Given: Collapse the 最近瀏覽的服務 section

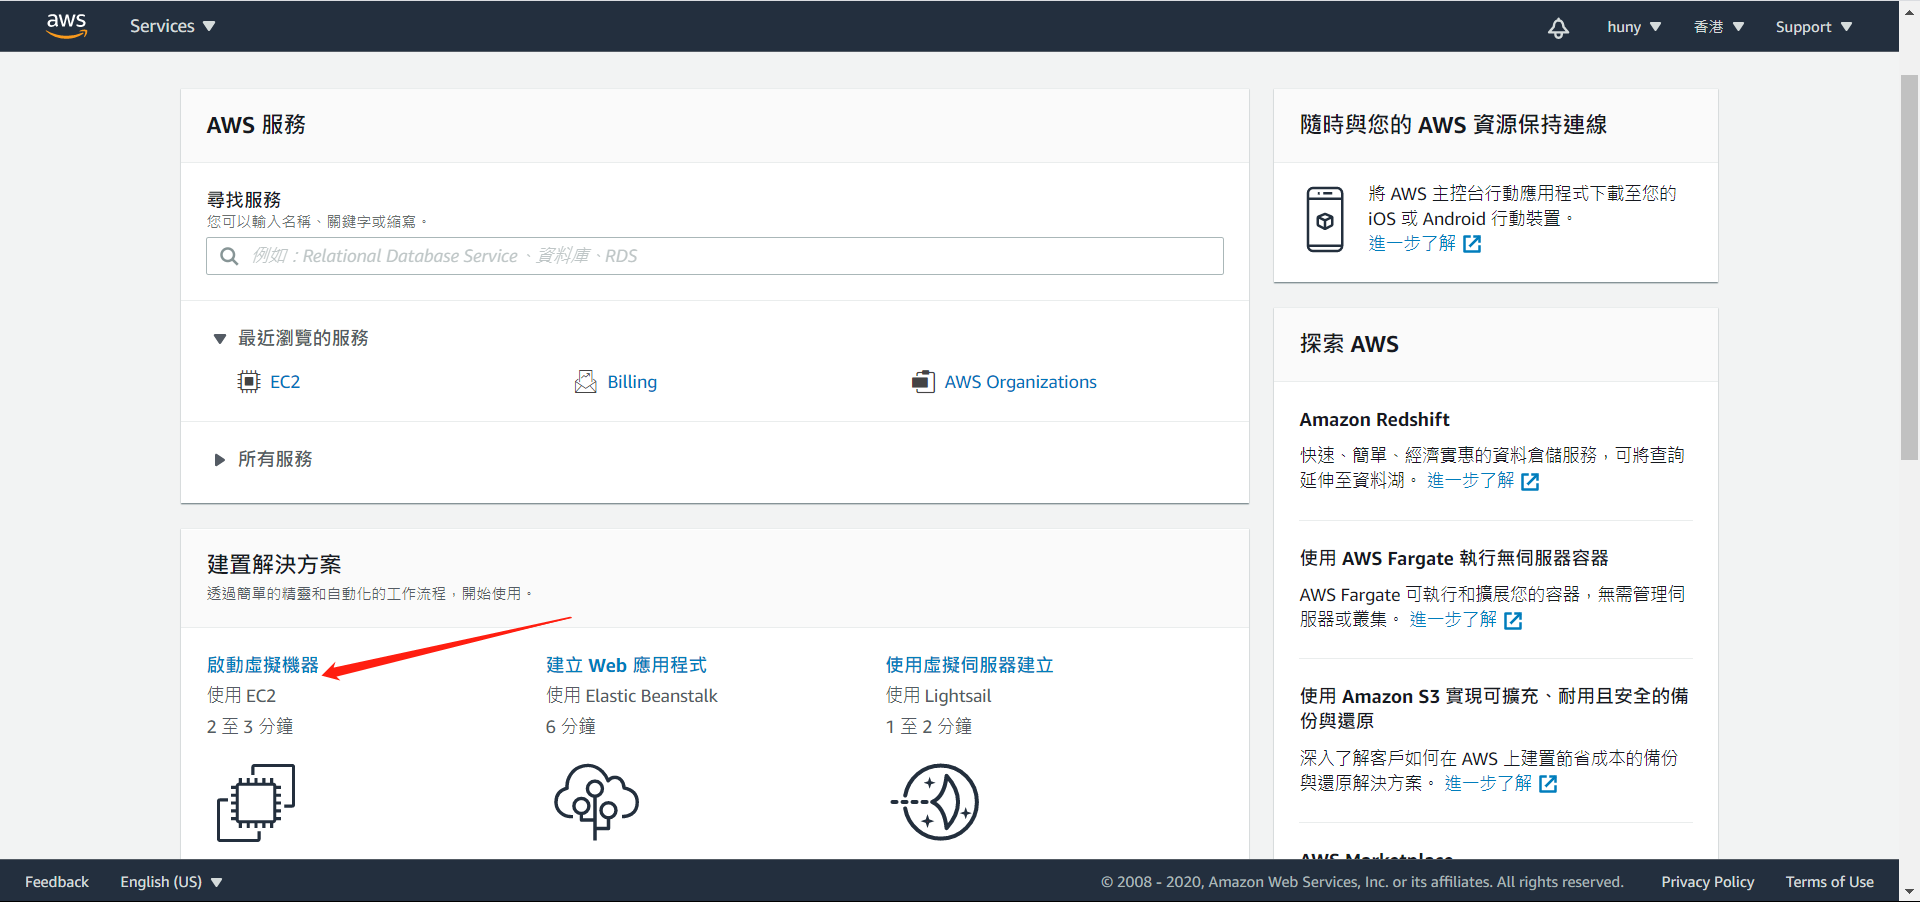Looking at the screenshot, I should tap(291, 338).
